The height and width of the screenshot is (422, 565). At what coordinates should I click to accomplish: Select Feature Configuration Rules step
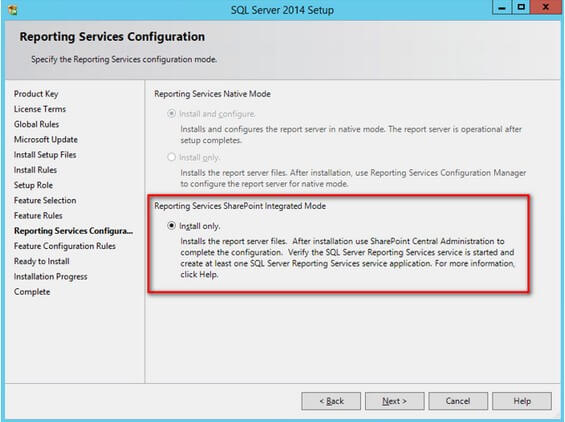click(x=65, y=246)
